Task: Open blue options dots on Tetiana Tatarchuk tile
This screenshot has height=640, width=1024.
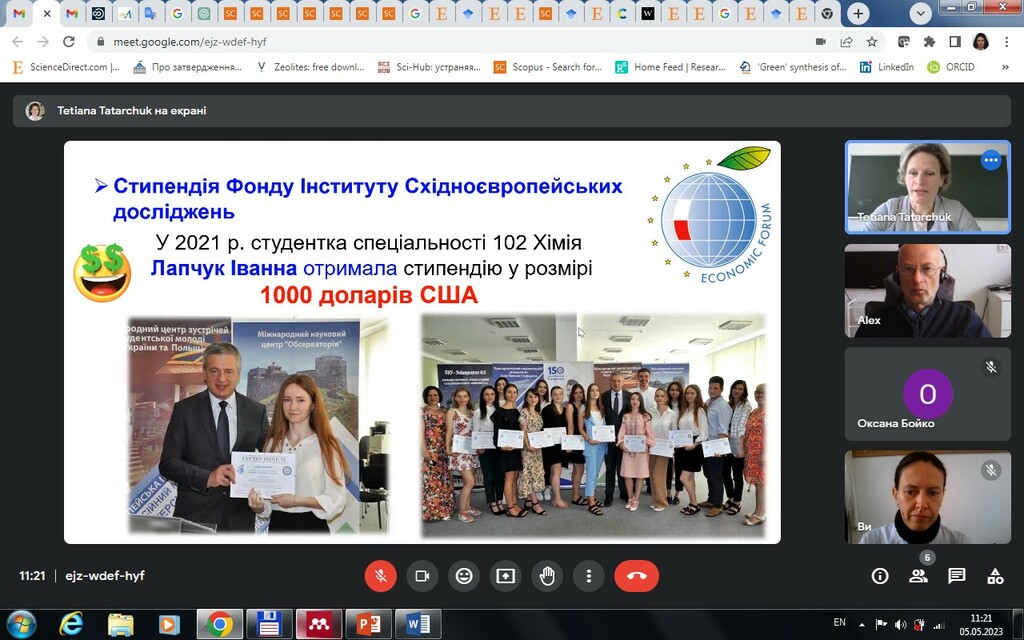Action: click(x=991, y=160)
